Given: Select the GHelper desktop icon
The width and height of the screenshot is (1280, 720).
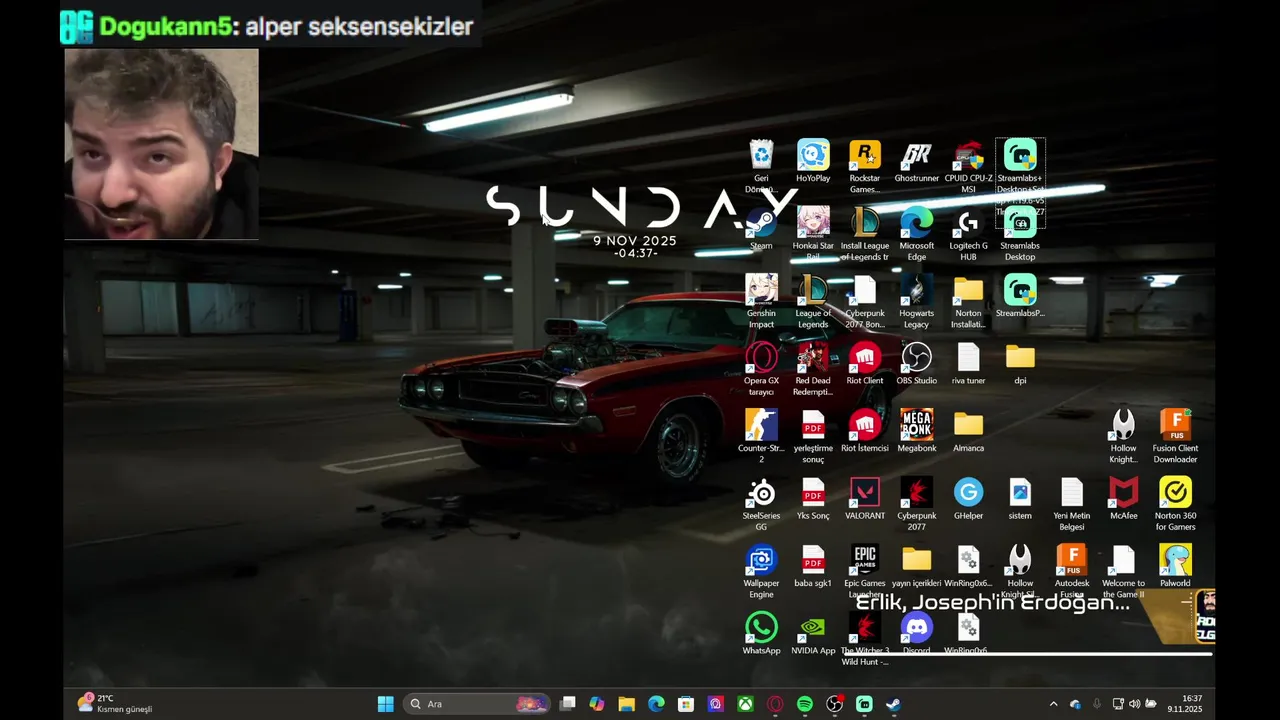Looking at the screenshot, I should pos(968,499).
